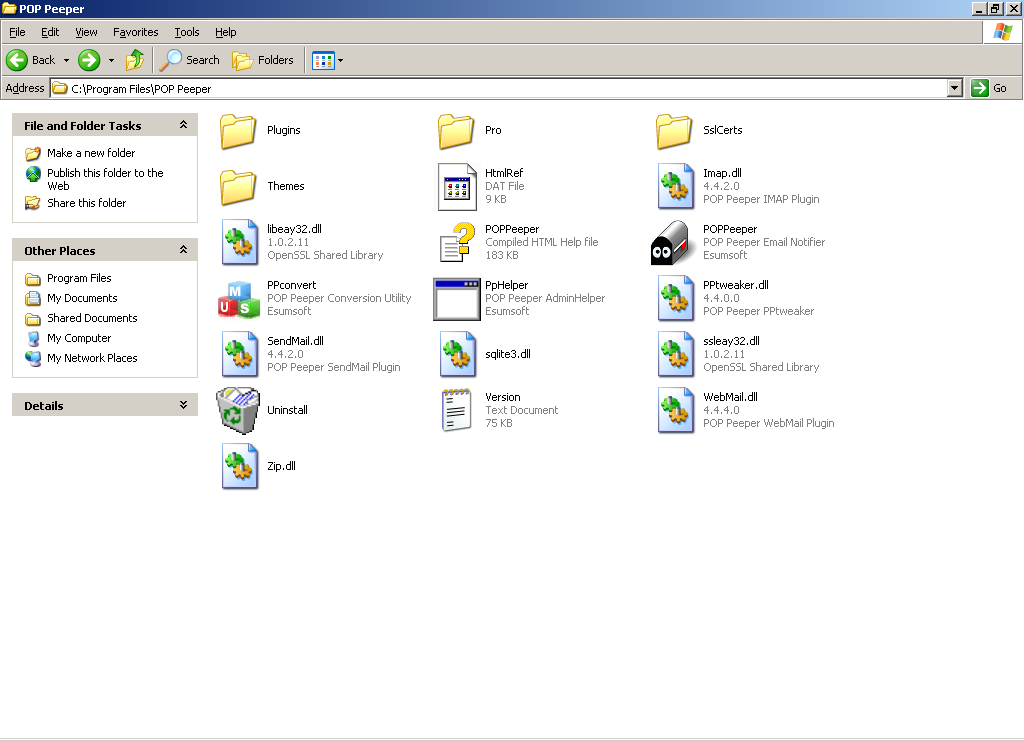
Task: Open the POPPeeper compiled HTML help icon
Action: click(457, 242)
